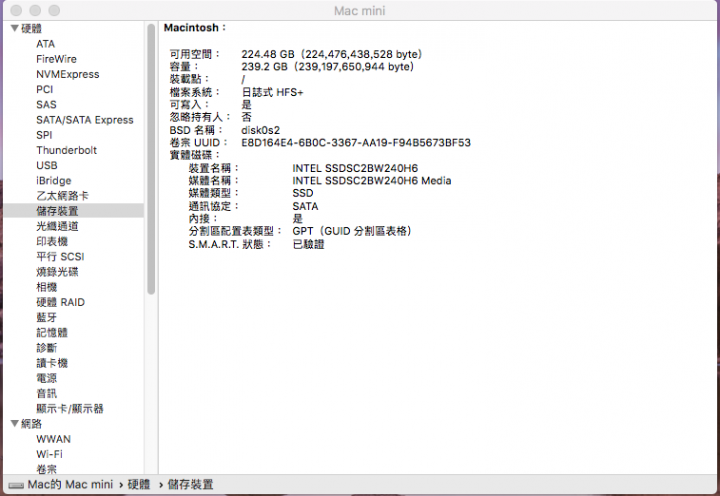
Task: Collapse the 網路 network section
Action: pos(15,423)
